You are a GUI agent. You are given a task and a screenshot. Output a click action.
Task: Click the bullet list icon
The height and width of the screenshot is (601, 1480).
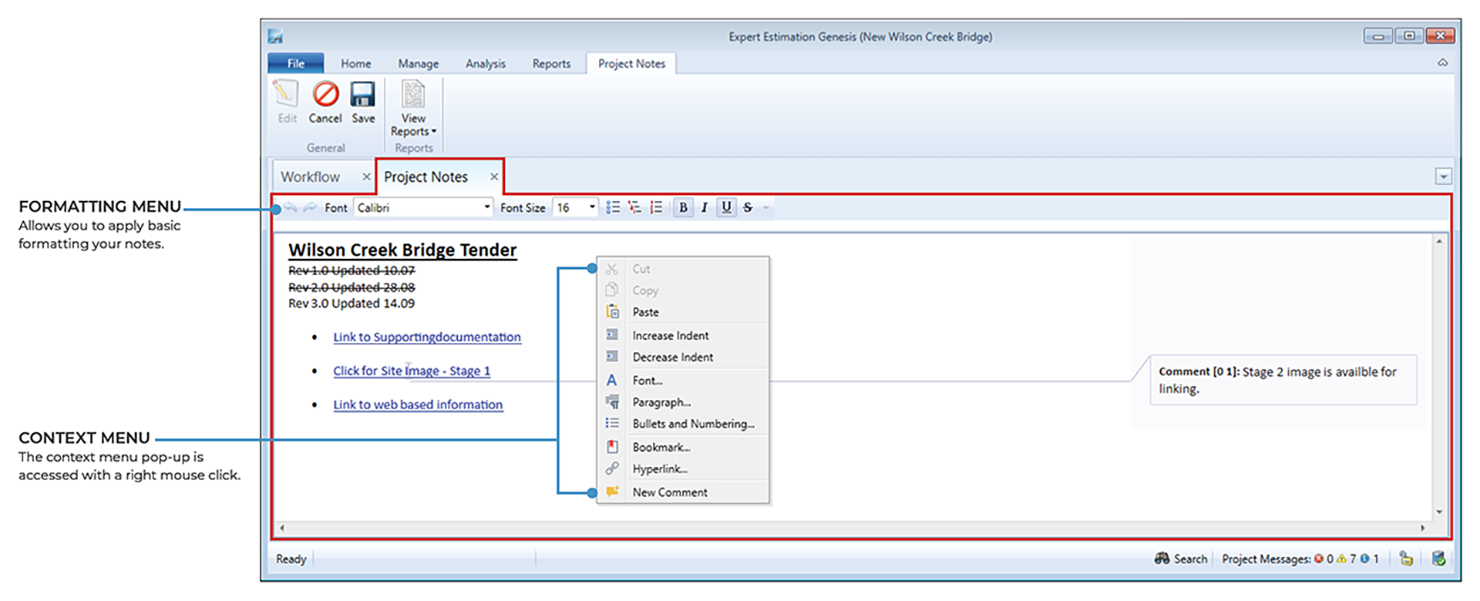(x=613, y=208)
